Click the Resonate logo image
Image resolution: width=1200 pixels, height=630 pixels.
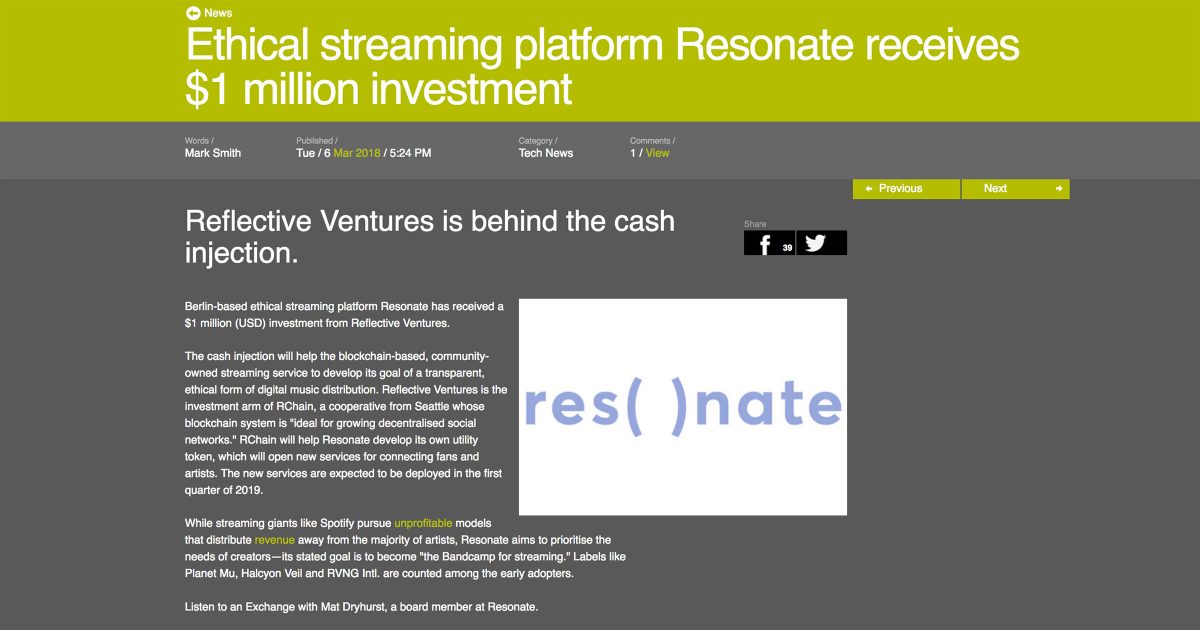point(683,407)
